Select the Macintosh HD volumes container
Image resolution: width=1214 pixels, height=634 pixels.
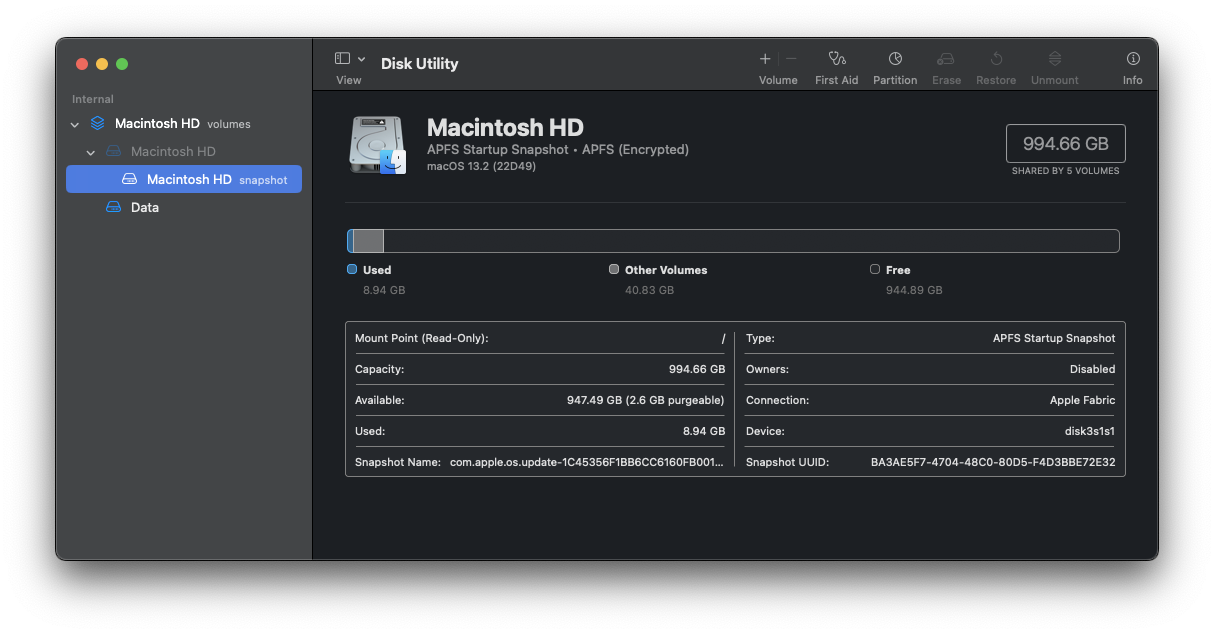coord(184,124)
